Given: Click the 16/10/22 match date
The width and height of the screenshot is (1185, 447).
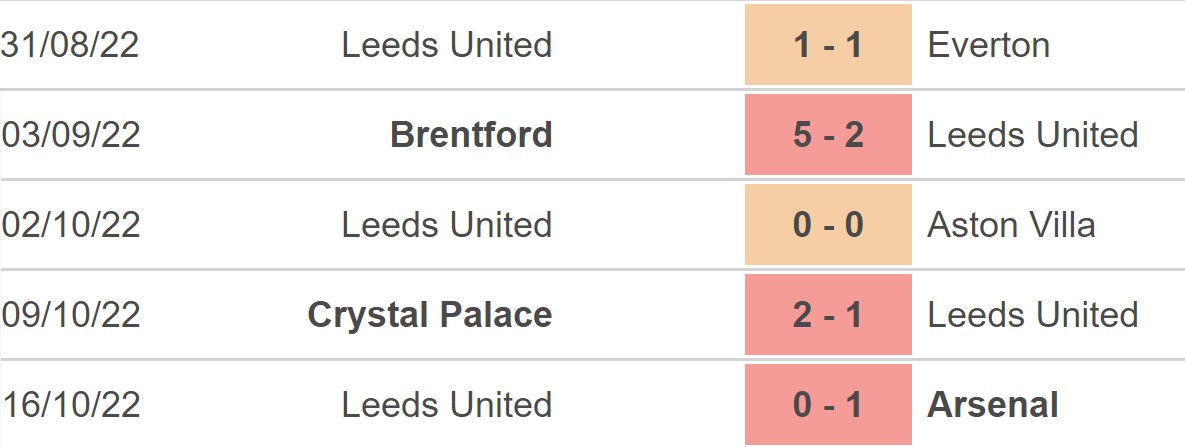Looking at the screenshot, I should (71, 405).
